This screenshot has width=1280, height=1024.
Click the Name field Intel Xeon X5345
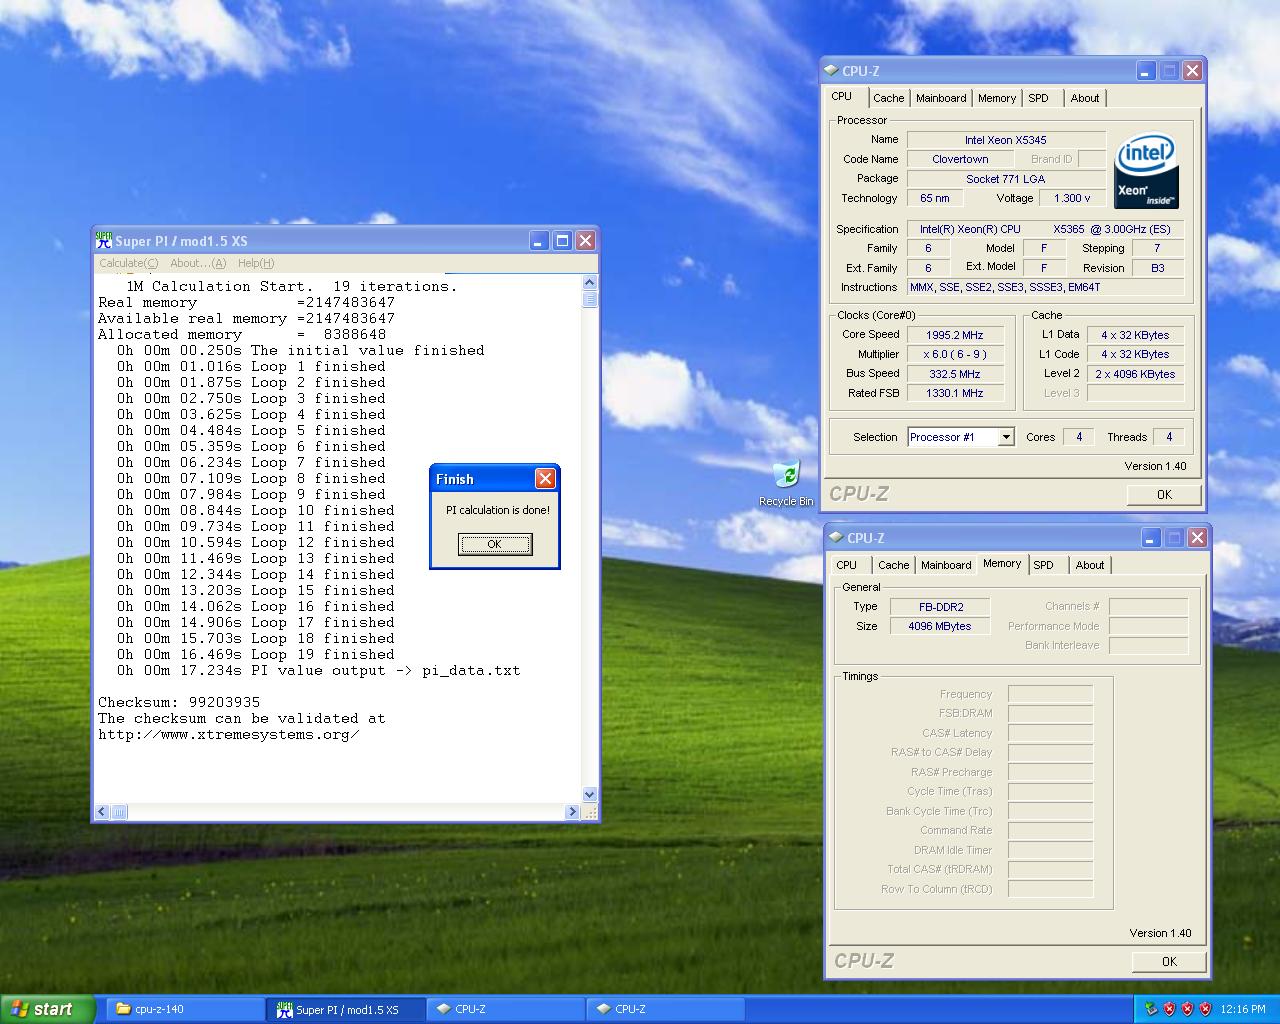(x=1006, y=140)
